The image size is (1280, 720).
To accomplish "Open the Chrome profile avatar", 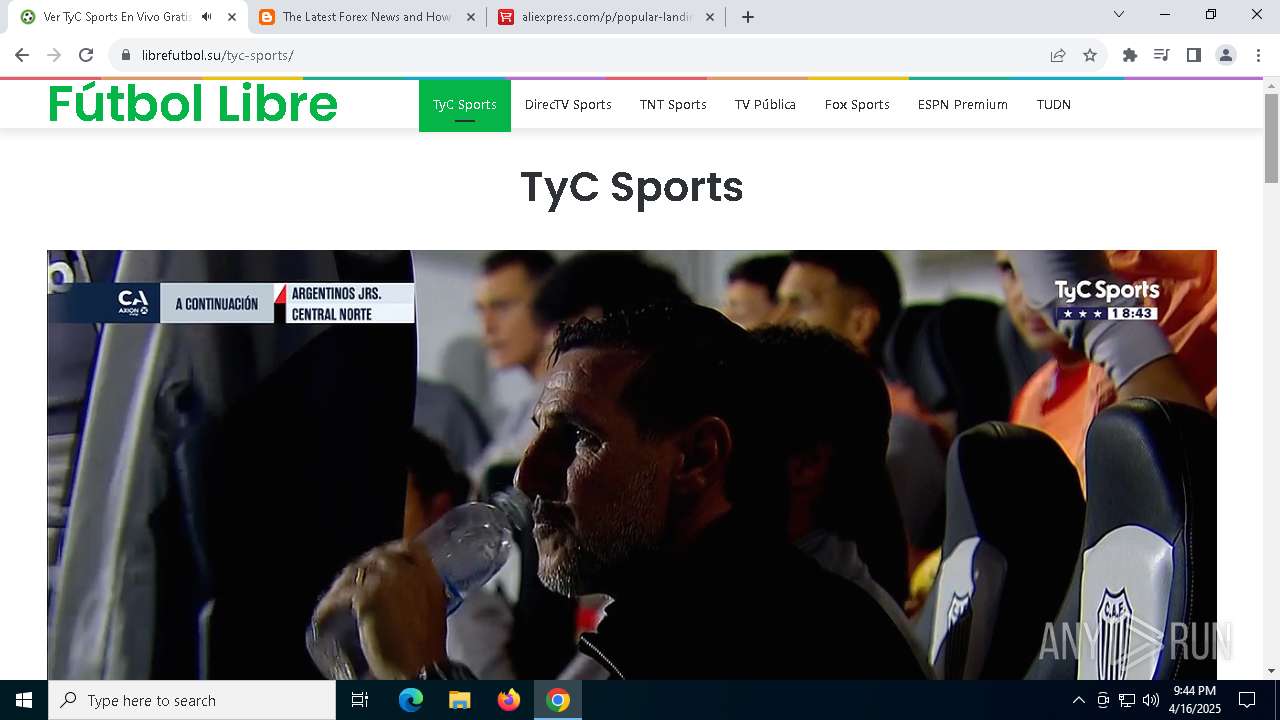I will [1226, 55].
